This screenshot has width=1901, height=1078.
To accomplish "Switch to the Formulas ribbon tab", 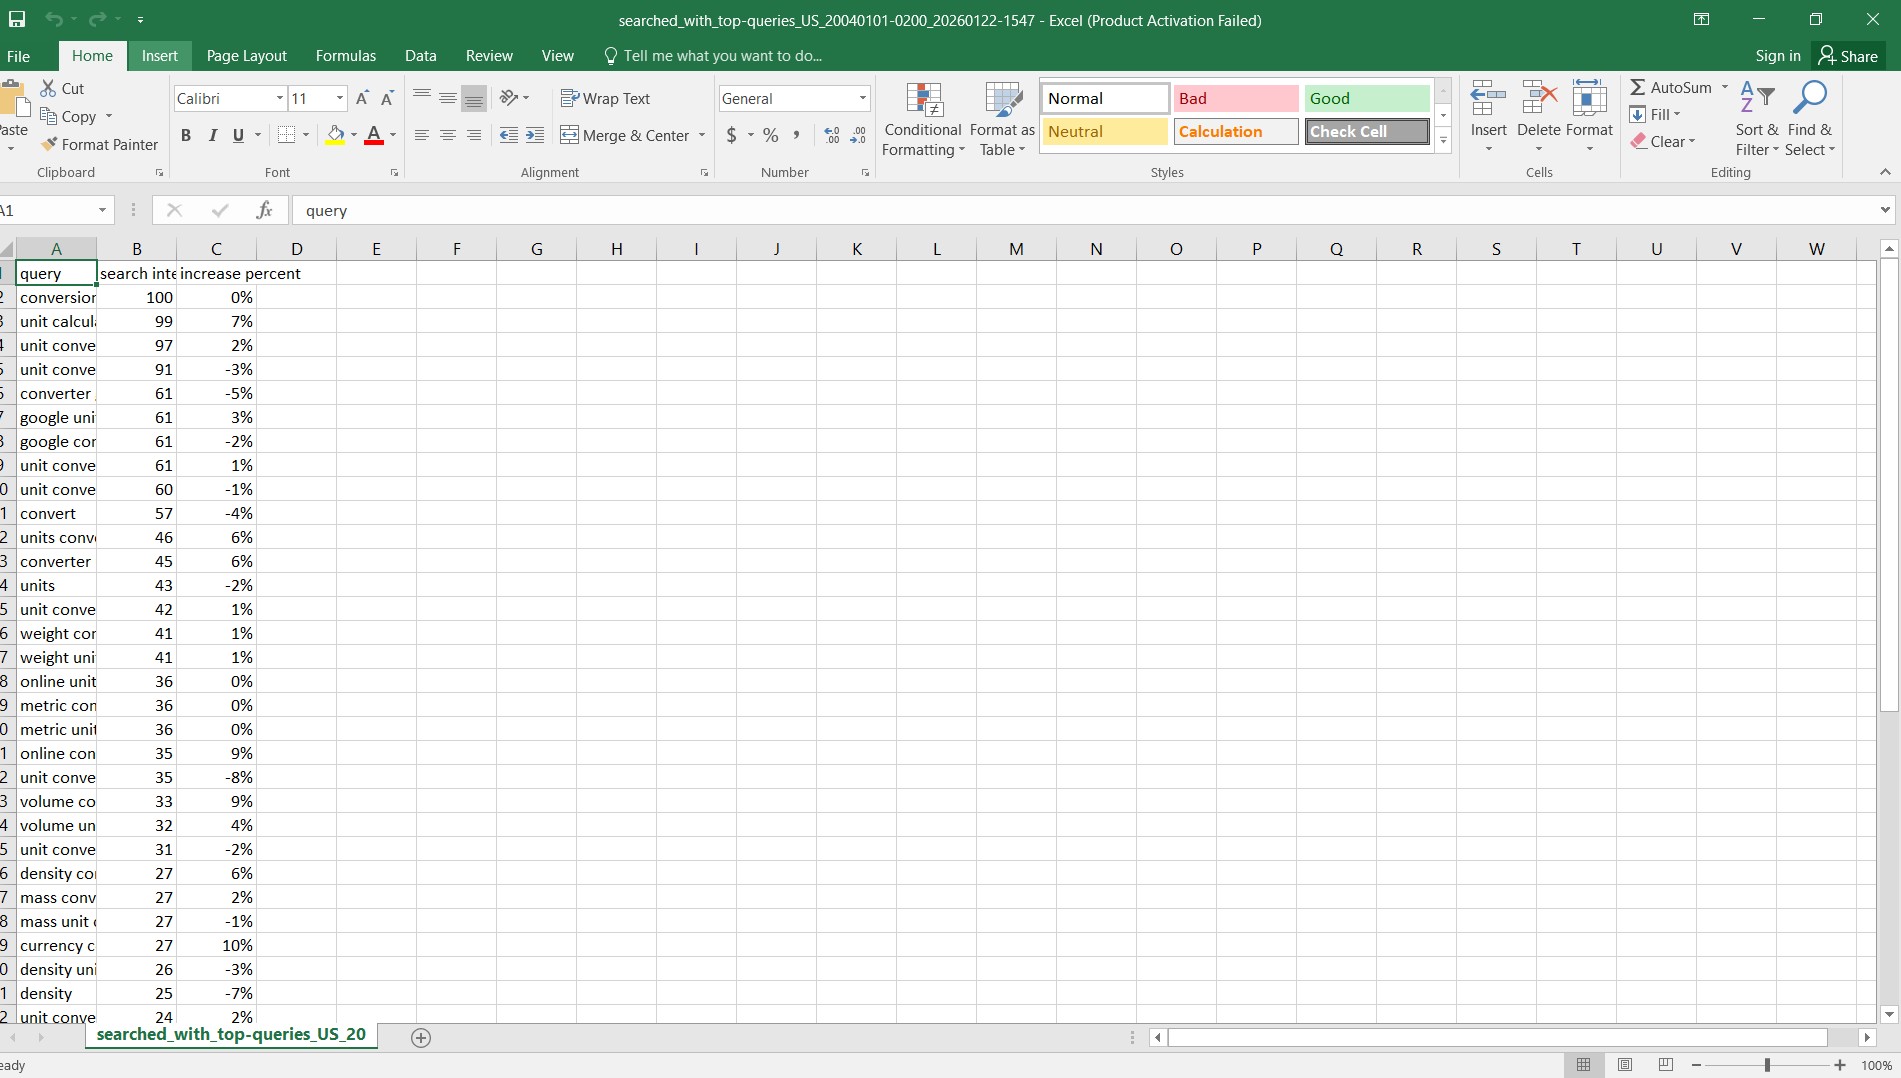I will click(344, 55).
